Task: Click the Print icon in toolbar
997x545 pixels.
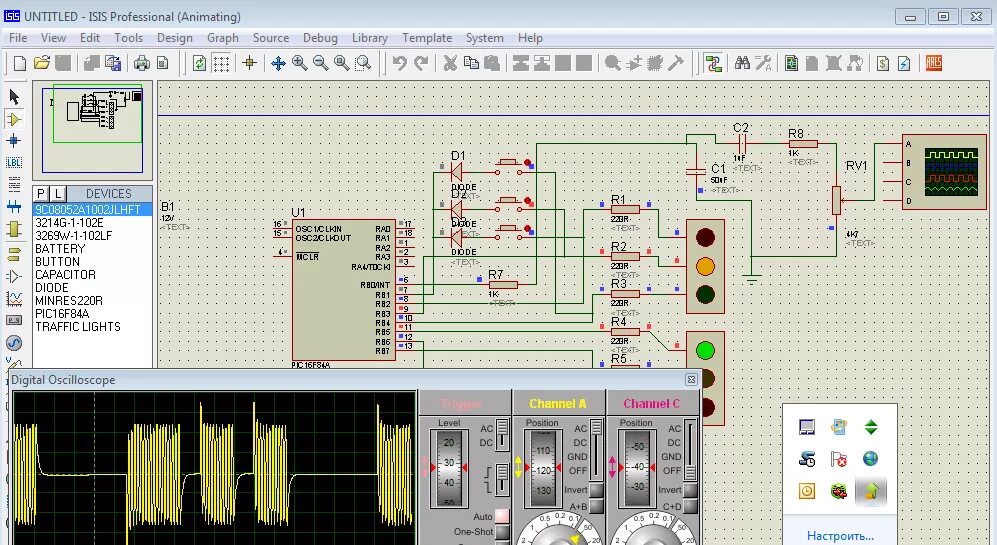Action: coord(141,63)
